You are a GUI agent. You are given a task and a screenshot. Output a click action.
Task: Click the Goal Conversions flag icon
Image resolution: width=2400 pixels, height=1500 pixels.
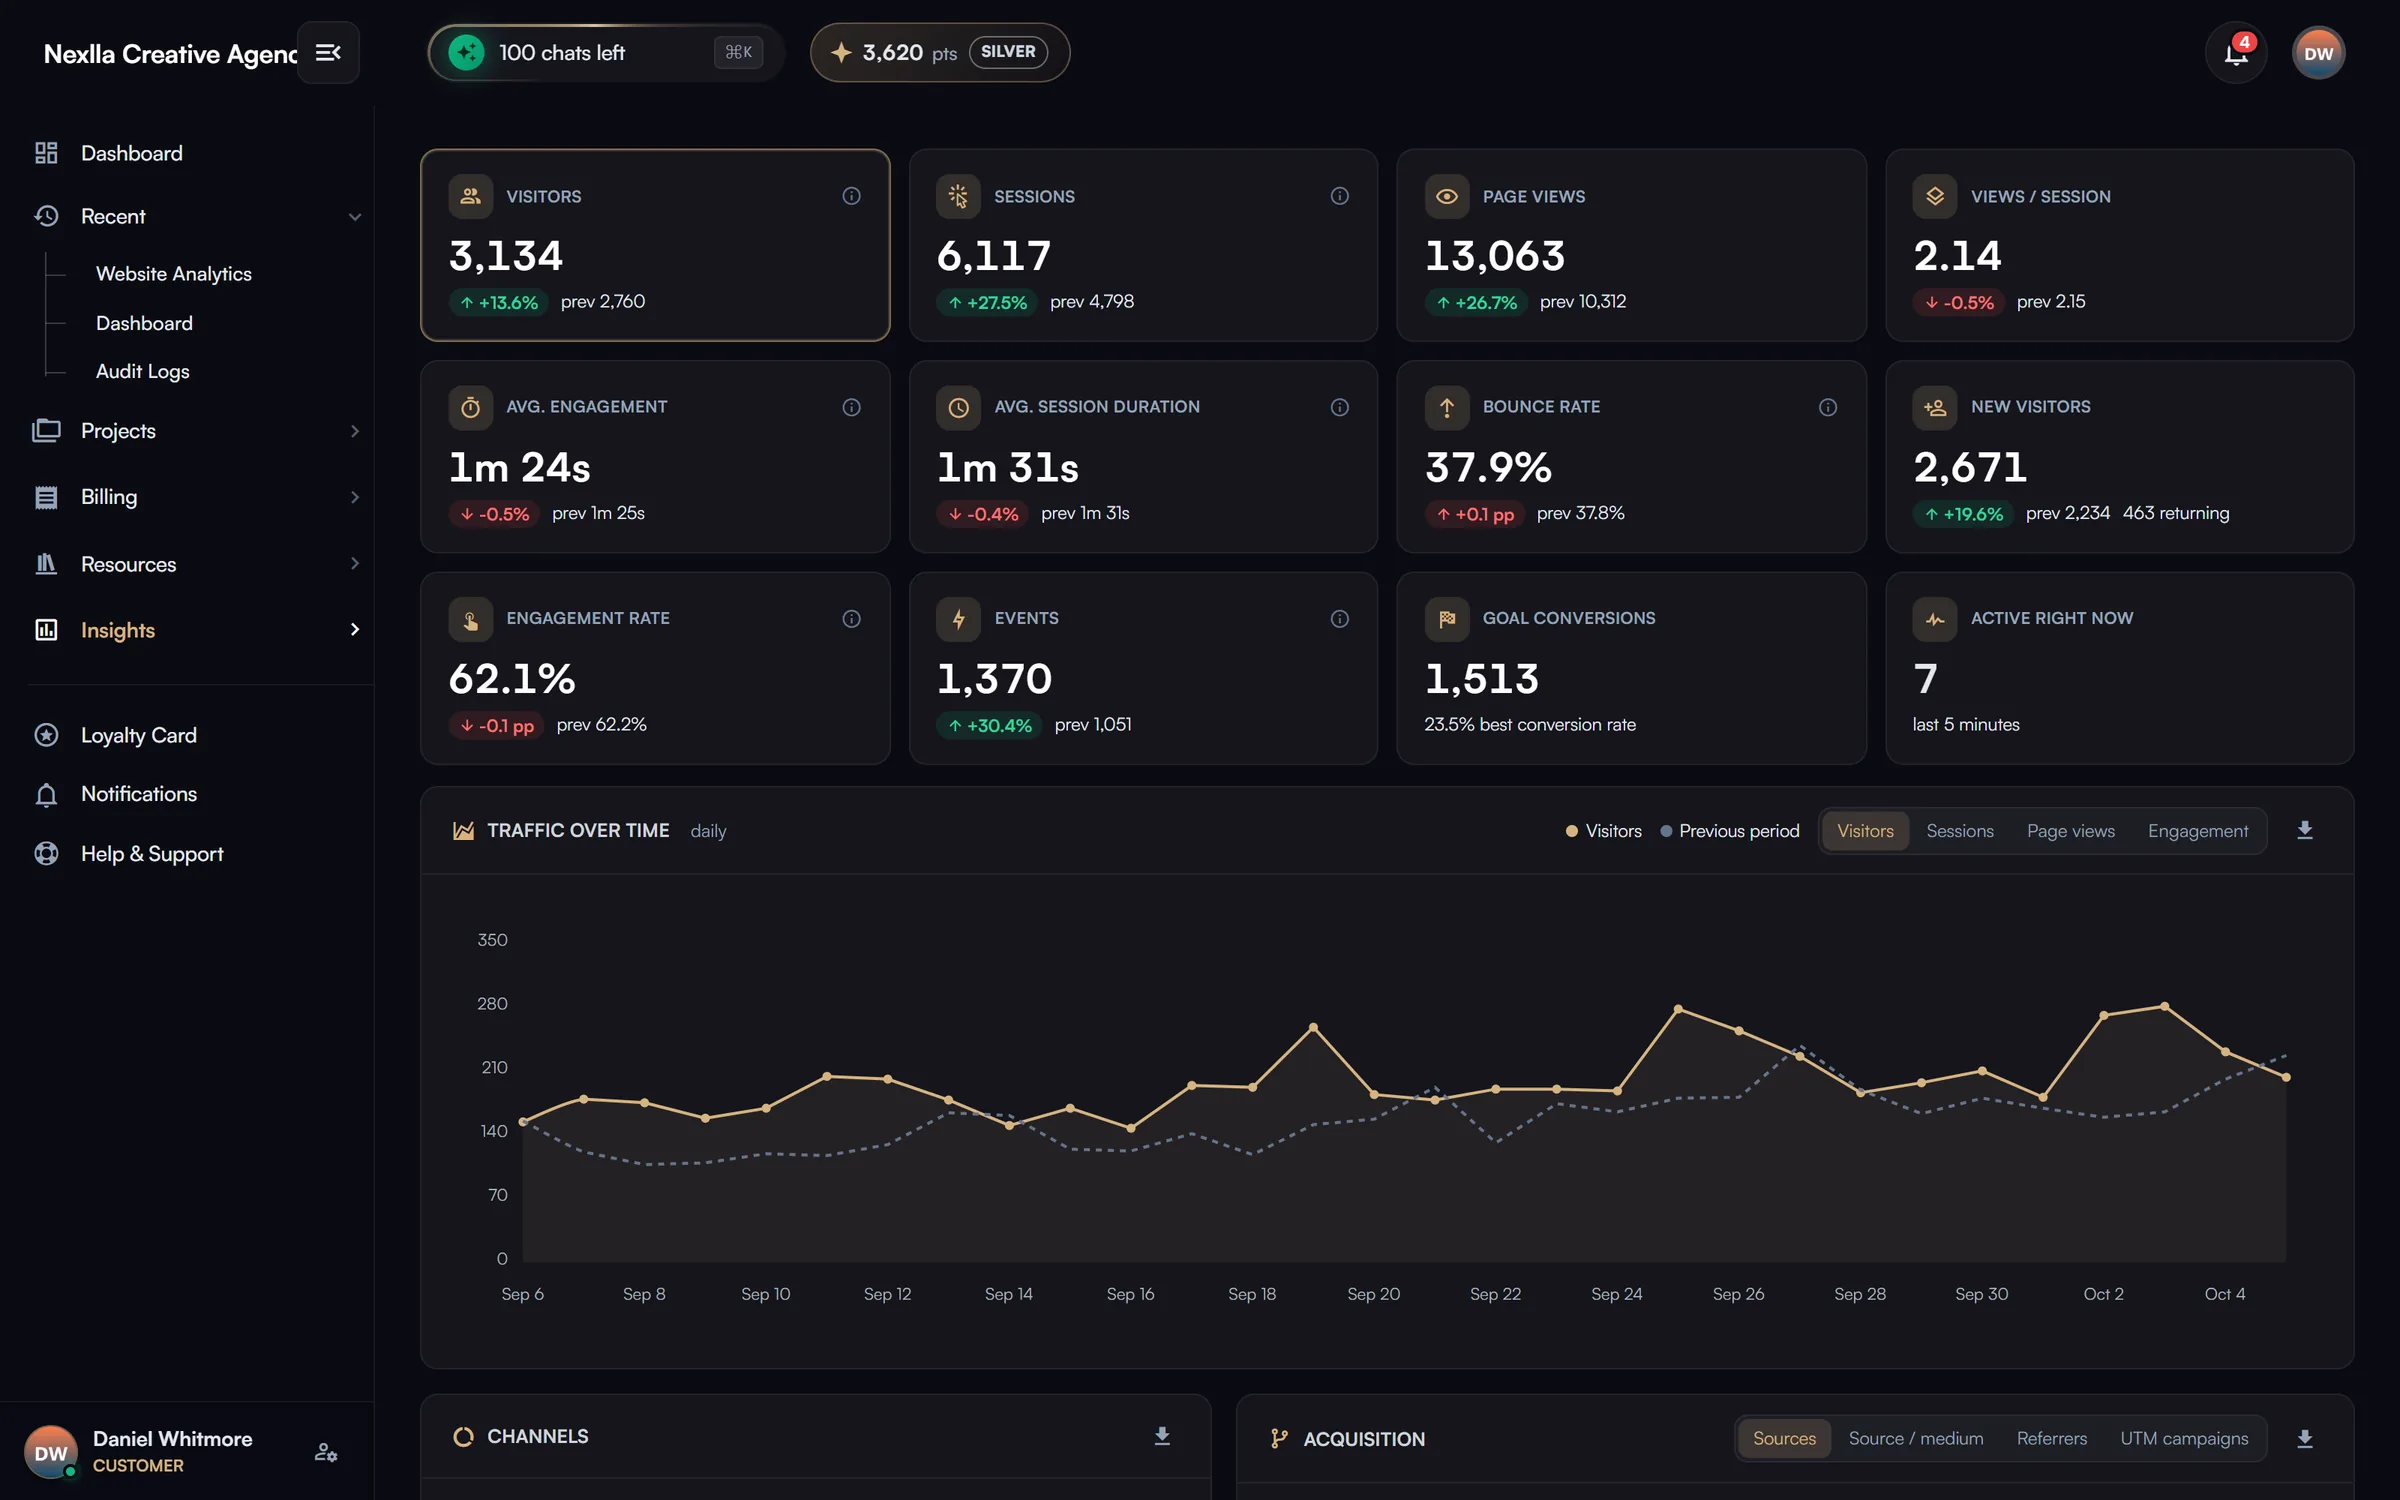(1446, 619)
